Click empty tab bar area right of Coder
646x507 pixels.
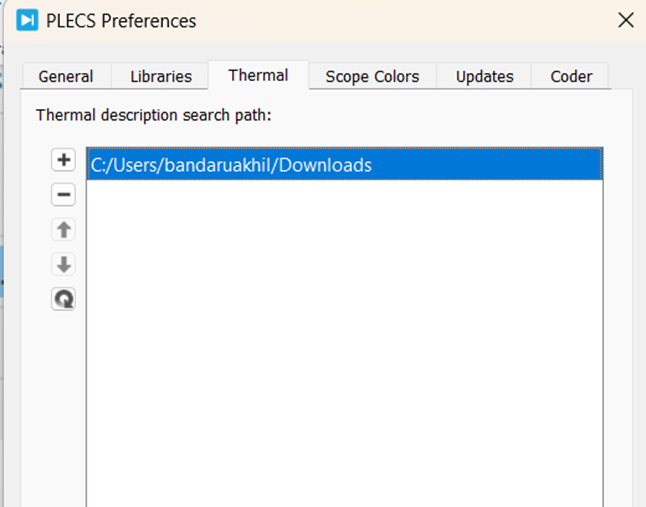tap(622, 75)
